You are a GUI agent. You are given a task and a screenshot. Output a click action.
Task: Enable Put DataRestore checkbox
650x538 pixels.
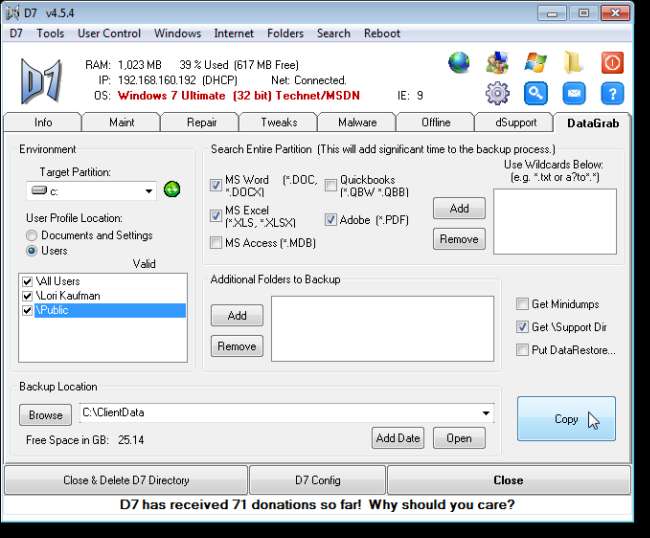(522, 349)
